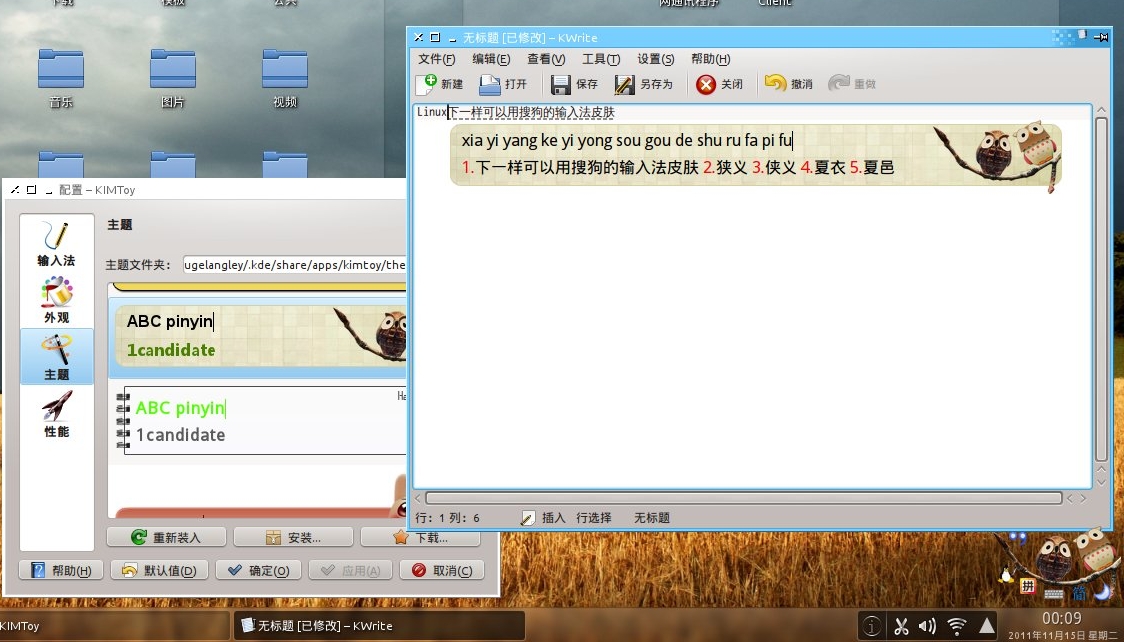Cancel the dialog with 取消(C)
1124x642 pixels.
(x=442, y=570)
